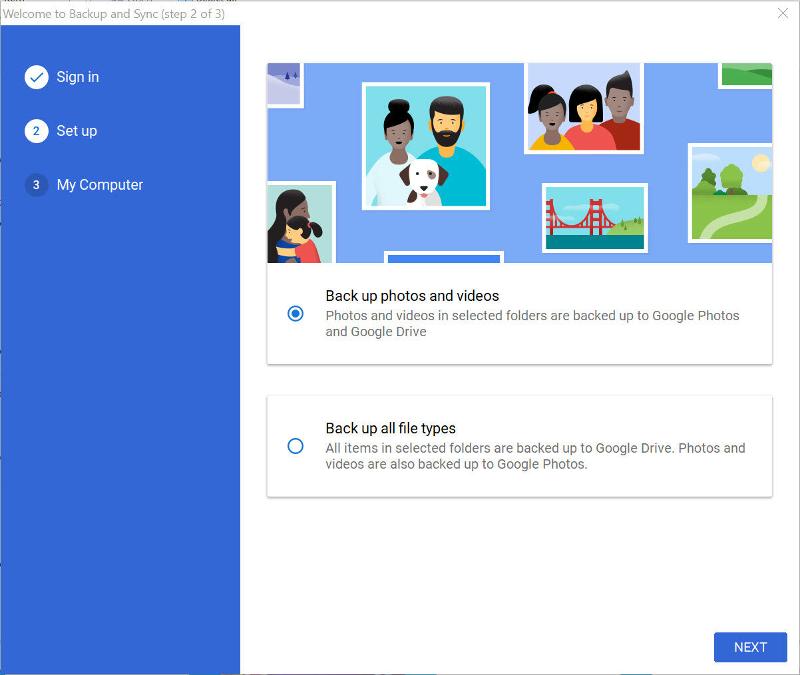Click the couple with dog photo
This screenshot has height=675, width=800.
point(425,146)
